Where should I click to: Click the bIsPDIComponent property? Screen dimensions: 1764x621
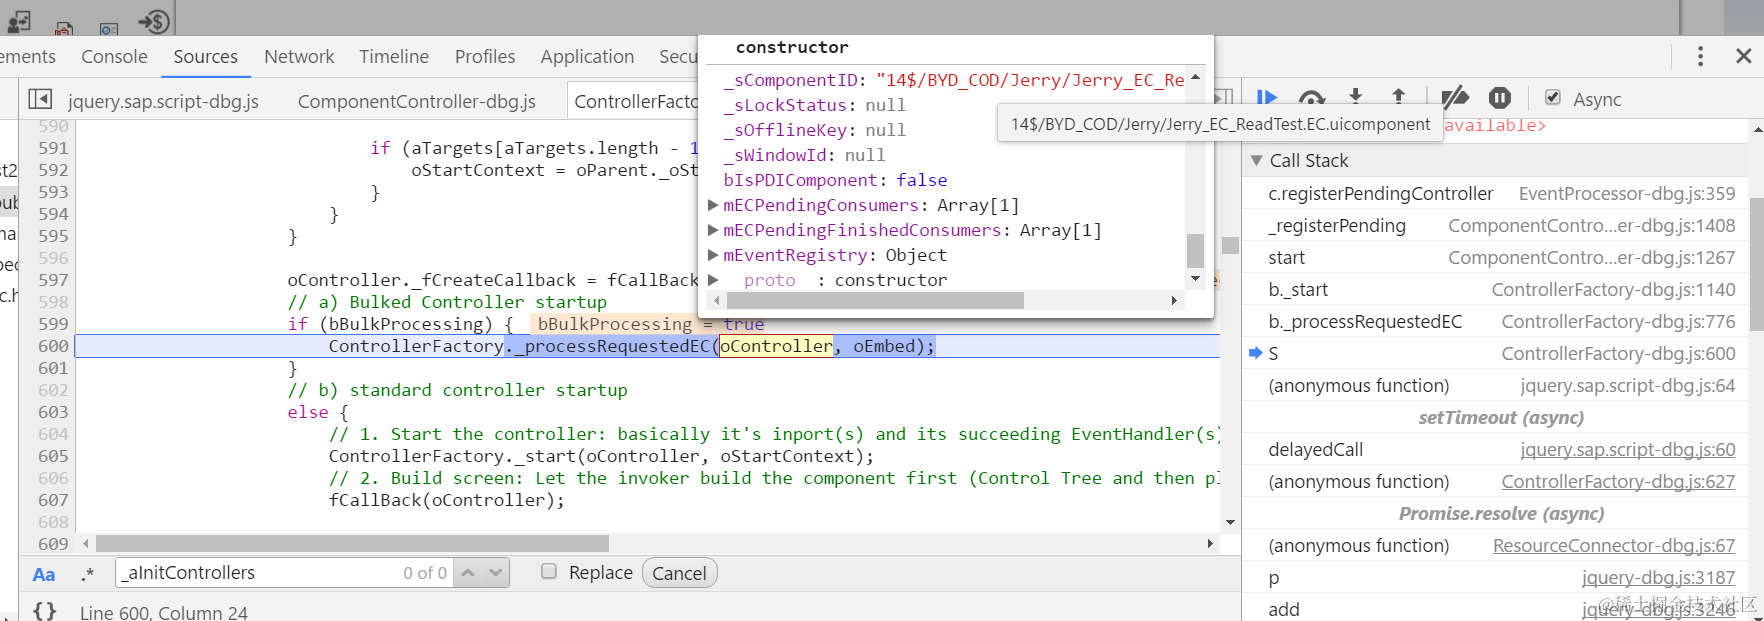click(800, 180)
